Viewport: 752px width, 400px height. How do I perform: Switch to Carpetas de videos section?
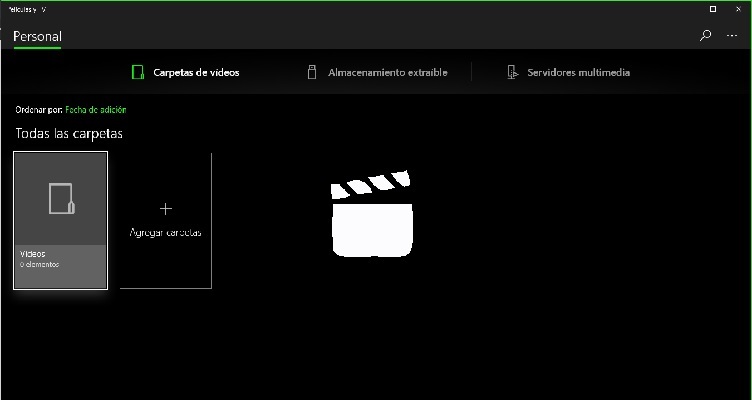pyautogui.click(x=196, y=72)
